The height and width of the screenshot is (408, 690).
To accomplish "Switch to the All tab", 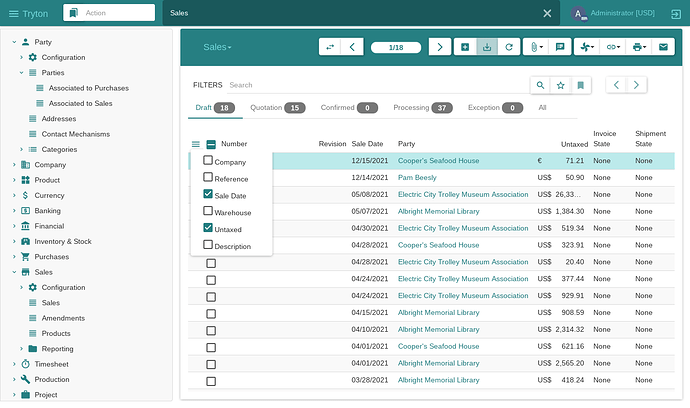I will (x=542, y=108).
